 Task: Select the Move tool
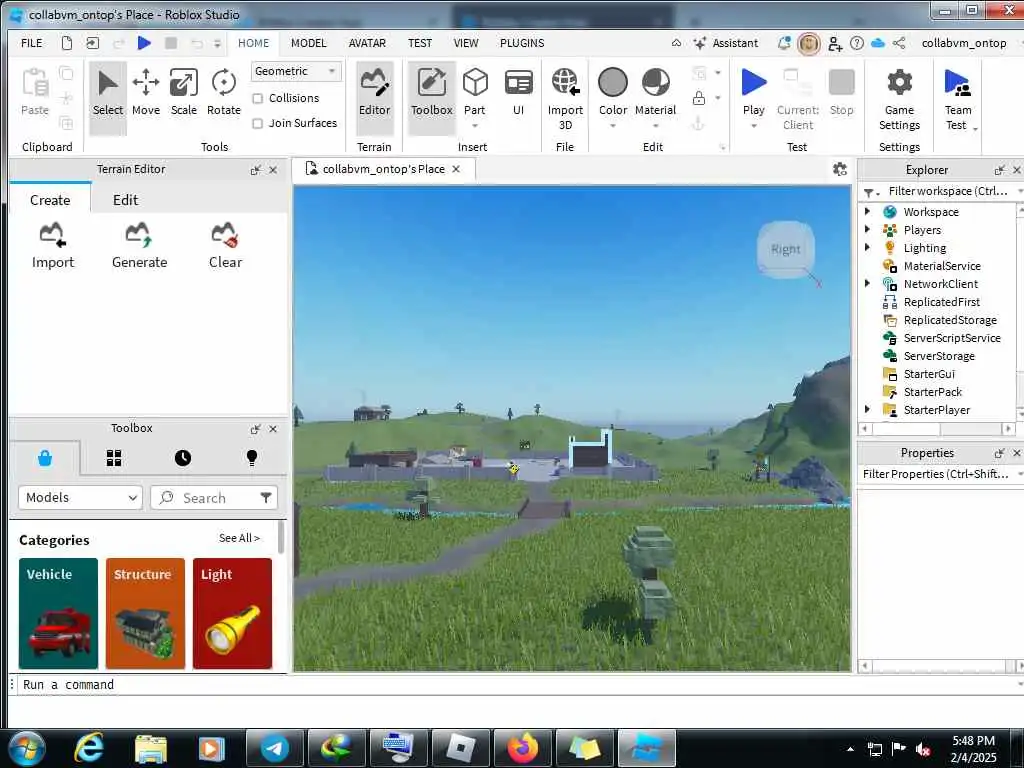click(x=146, y=93)
